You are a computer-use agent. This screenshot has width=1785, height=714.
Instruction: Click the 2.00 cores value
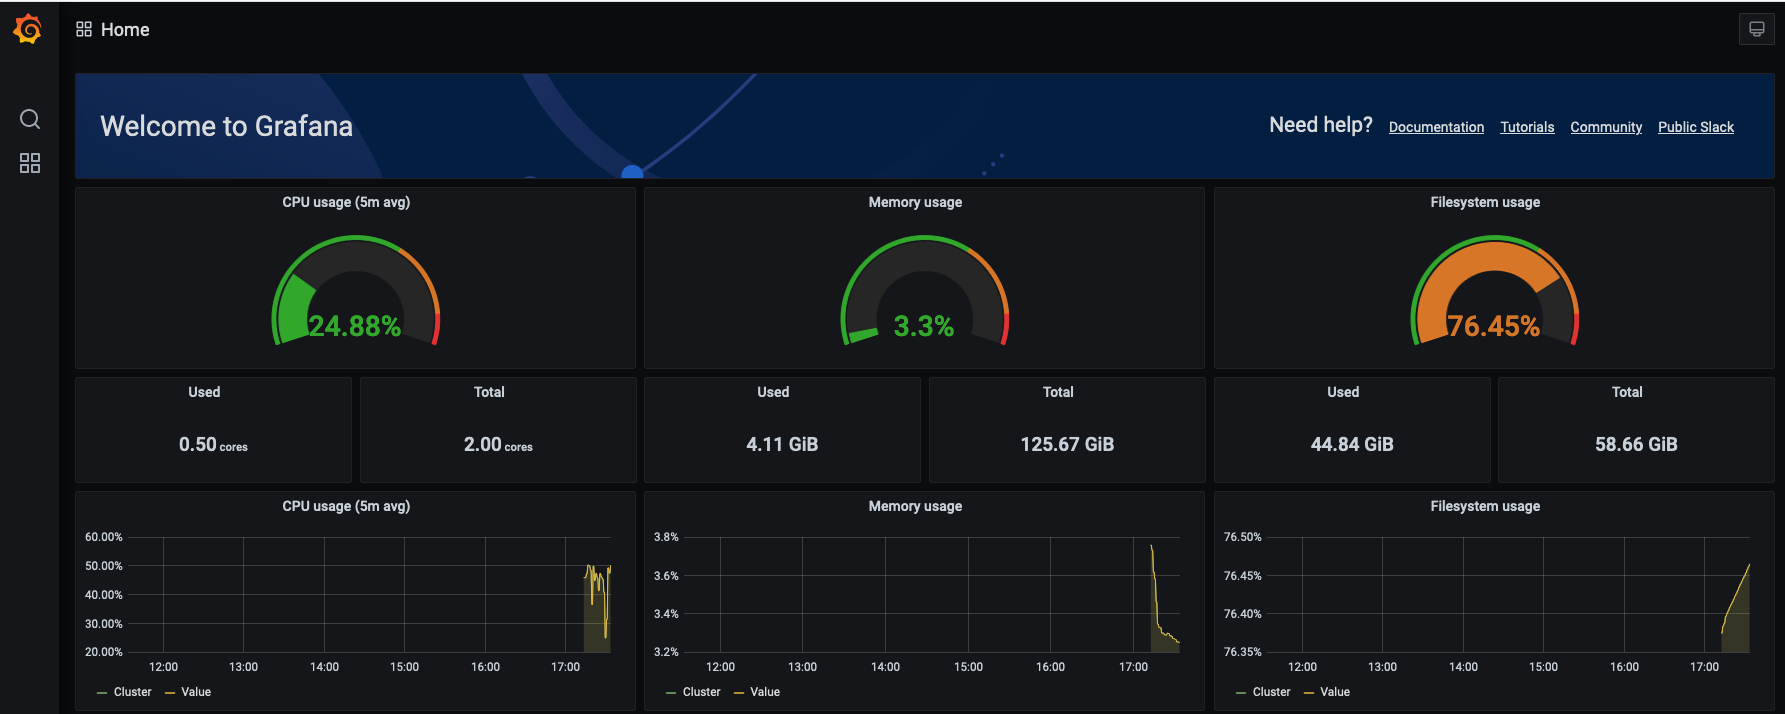(x=498, y=445)
